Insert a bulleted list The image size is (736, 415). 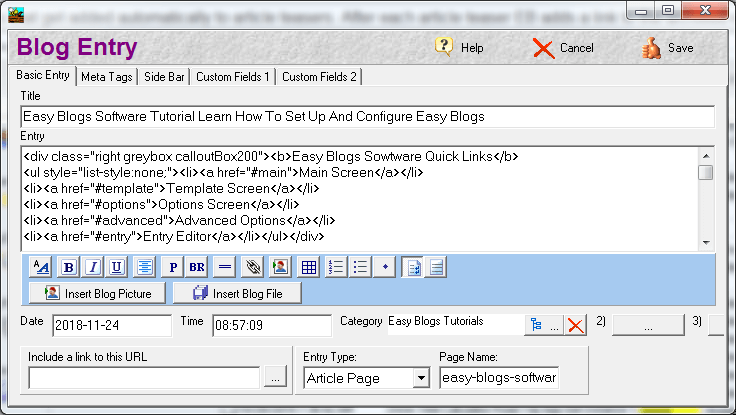[x=360, y=268]
